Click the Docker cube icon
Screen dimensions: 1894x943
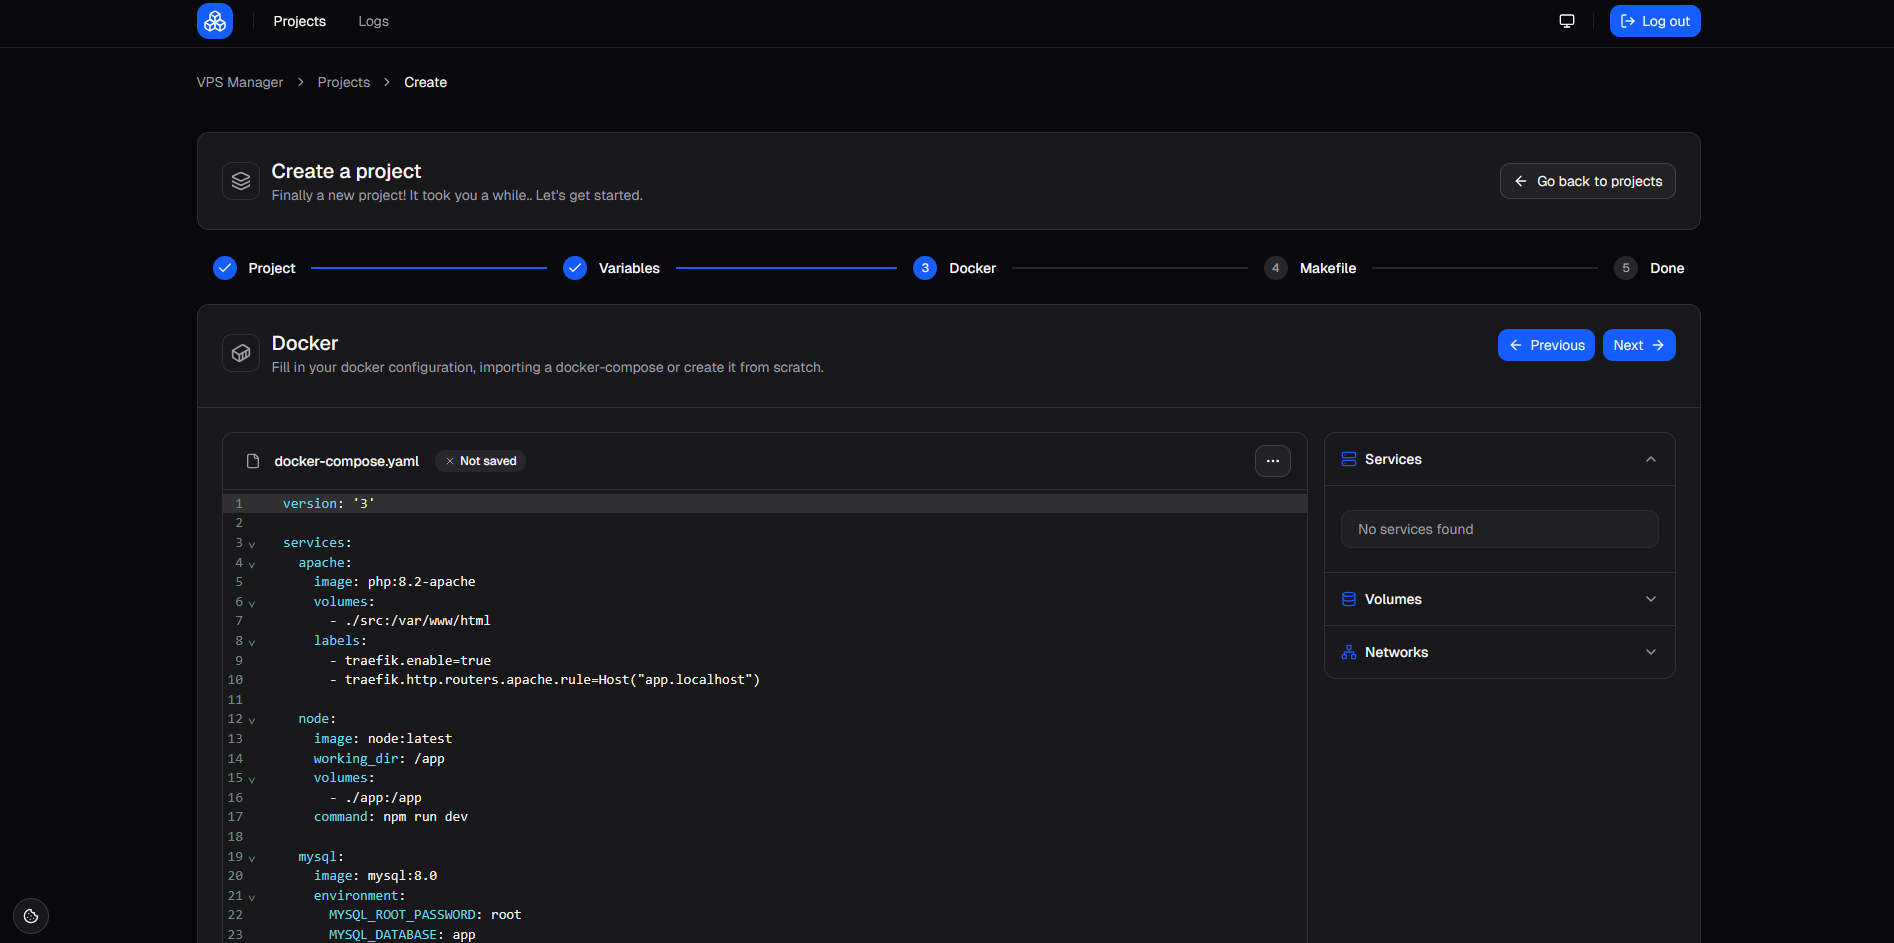coord(241,353)
